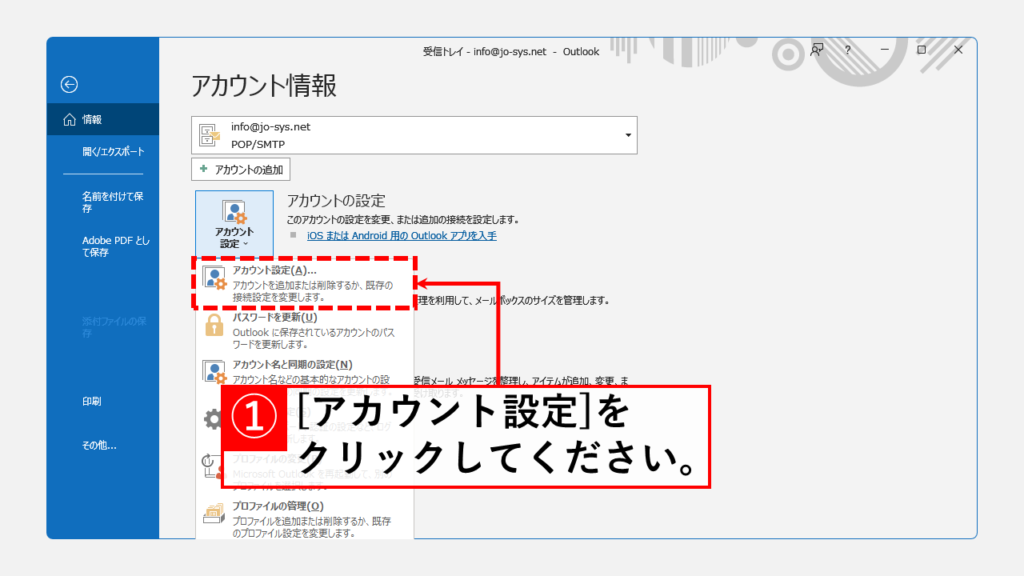Image resolution: width=1024 pixels, height=576 pixels.
Task: Click the アカウント名と同期の設定 icon
Action: click(x=215, y=372)
